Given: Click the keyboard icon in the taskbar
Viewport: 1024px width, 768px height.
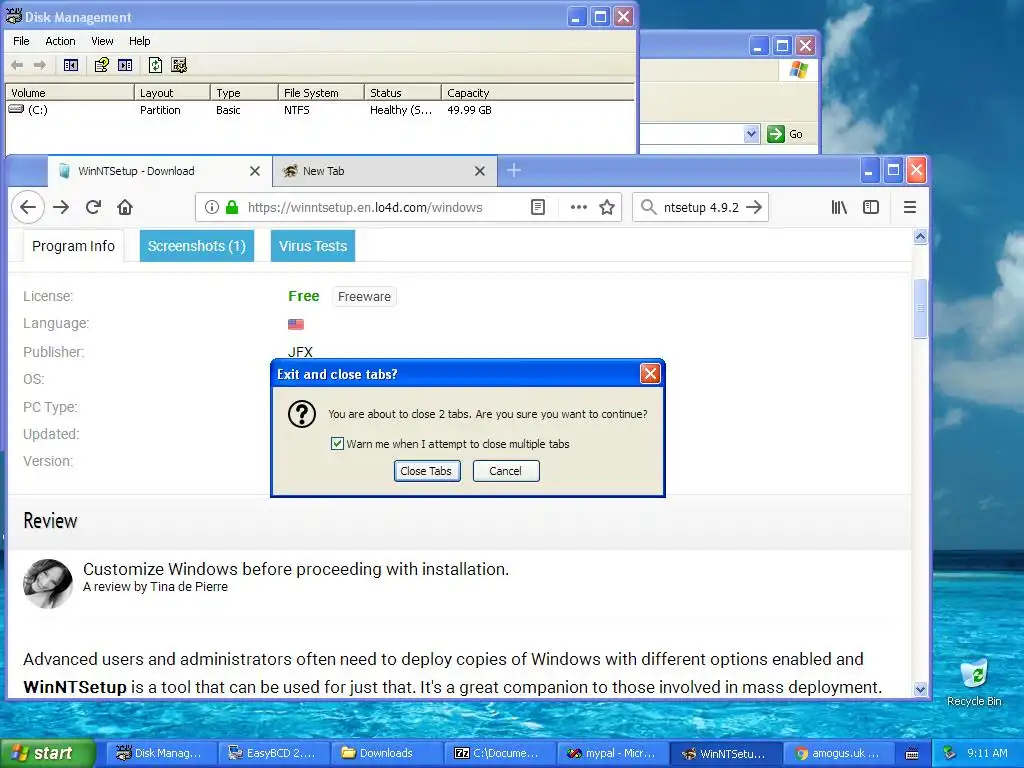Looking at the screenshot, I should point(912,754).
